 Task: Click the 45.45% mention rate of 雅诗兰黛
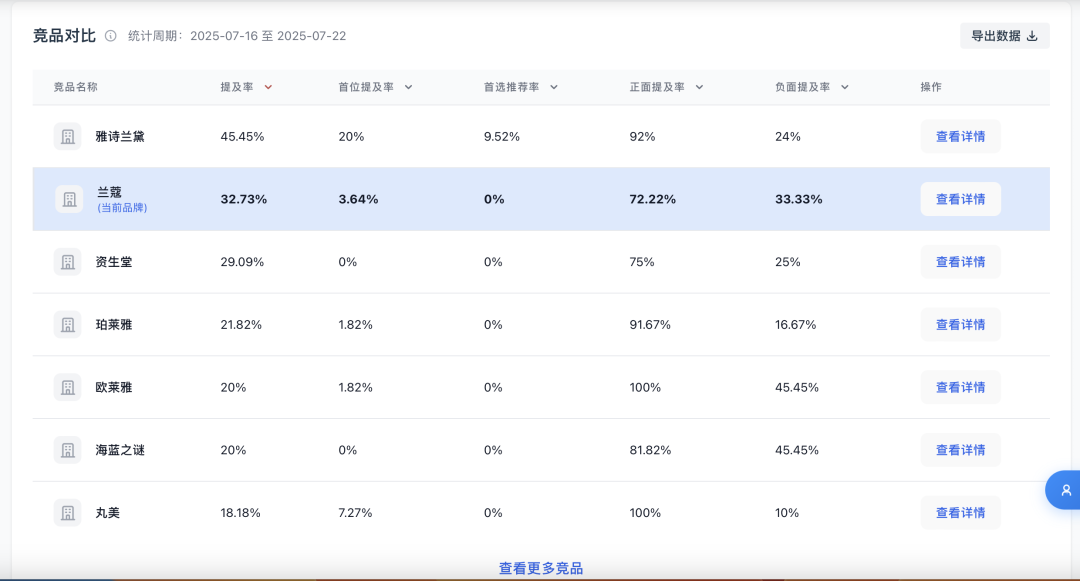[x=242, y=136]
